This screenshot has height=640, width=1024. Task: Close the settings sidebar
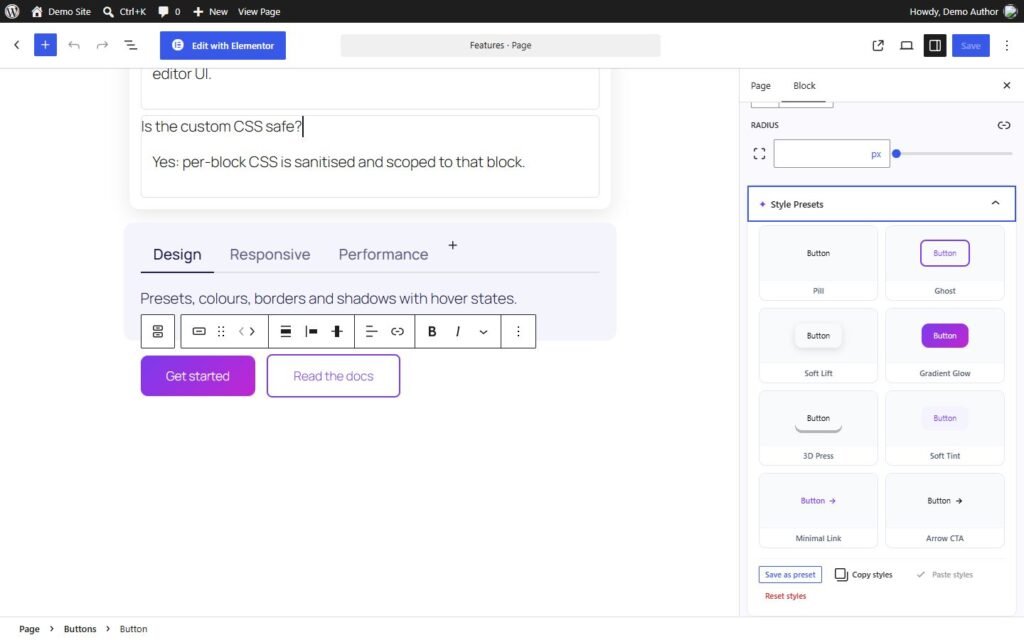click(1006, 86)
